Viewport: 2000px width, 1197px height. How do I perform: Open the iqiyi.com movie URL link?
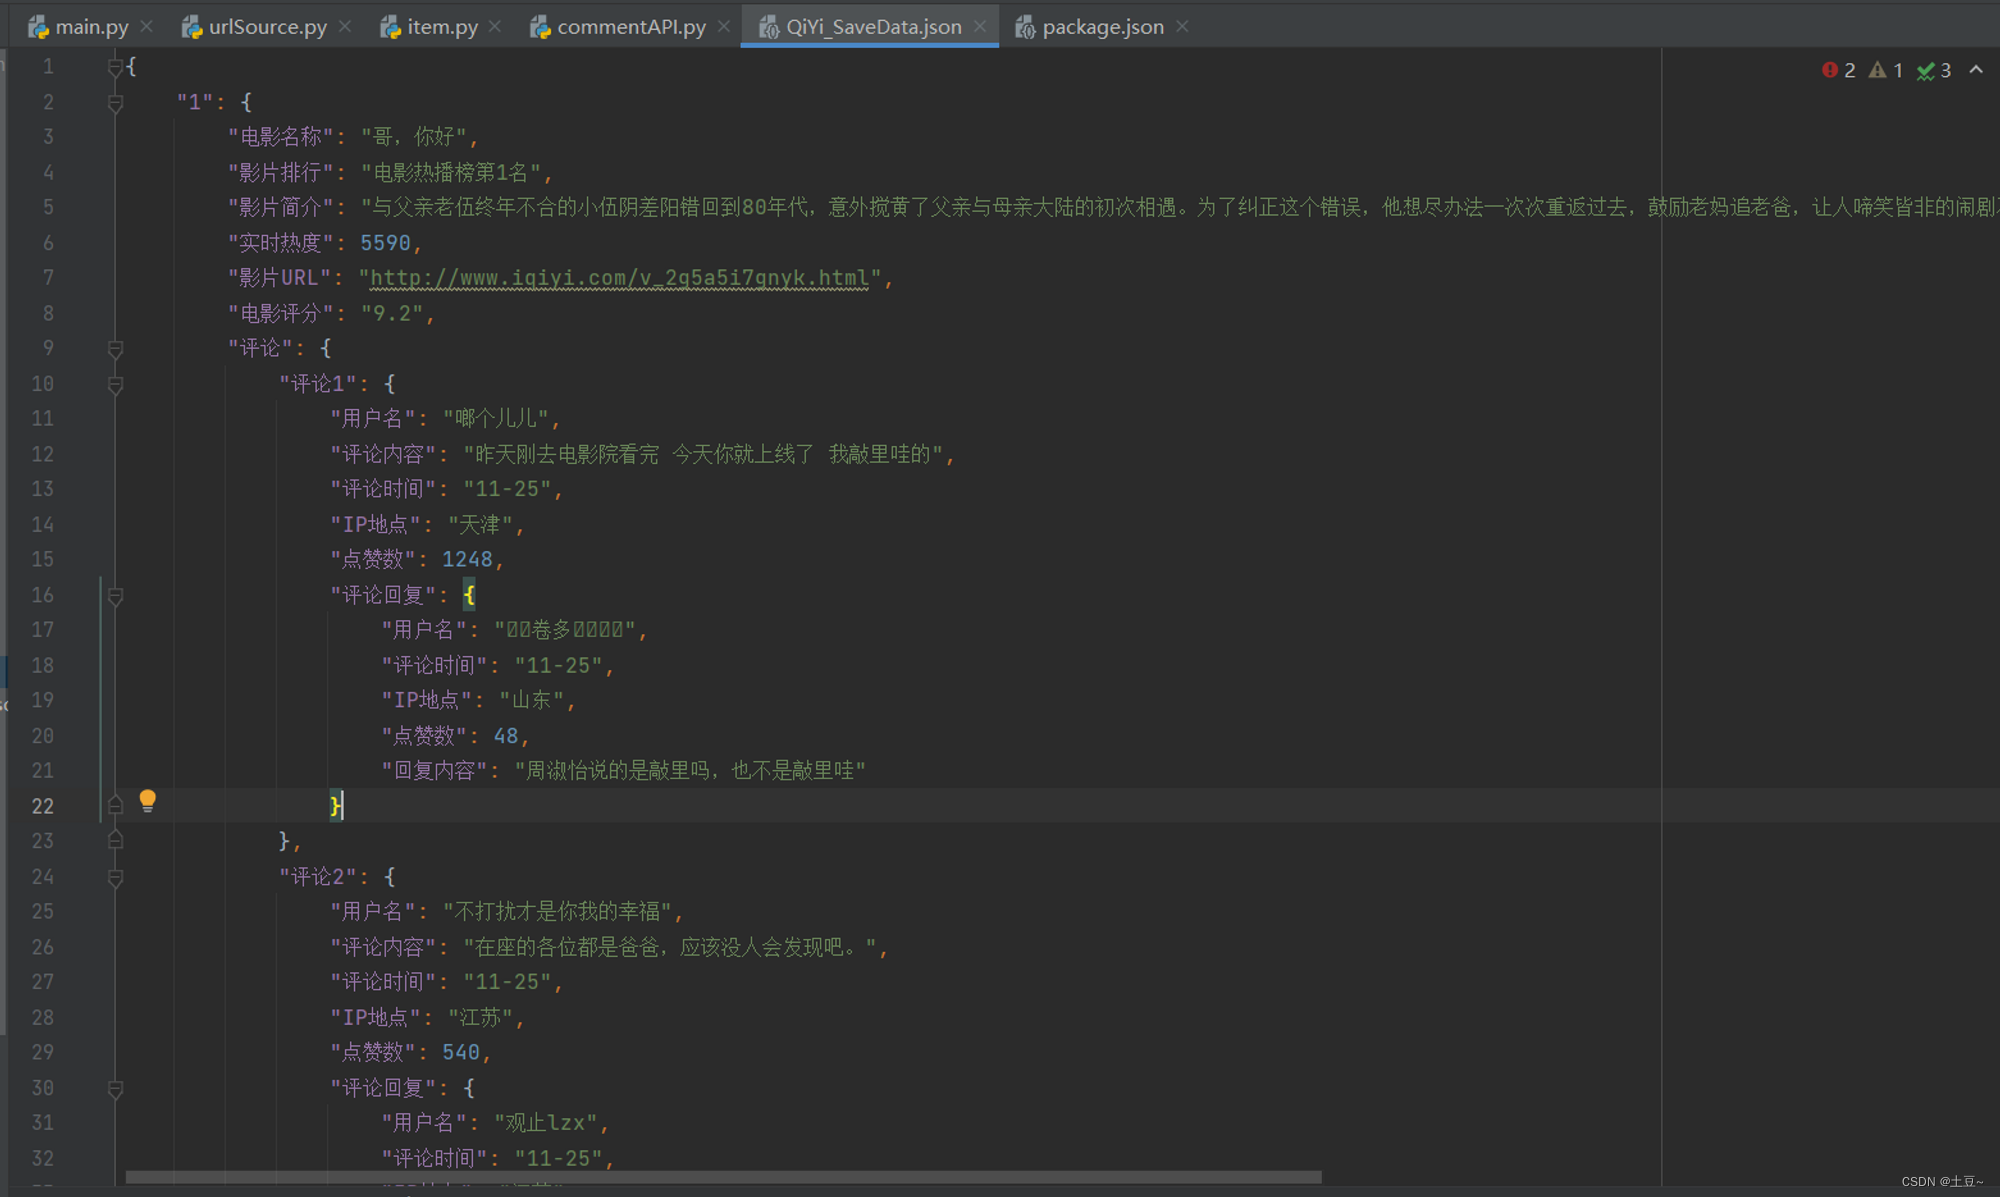pyautogui.click(x=618, y=278)
